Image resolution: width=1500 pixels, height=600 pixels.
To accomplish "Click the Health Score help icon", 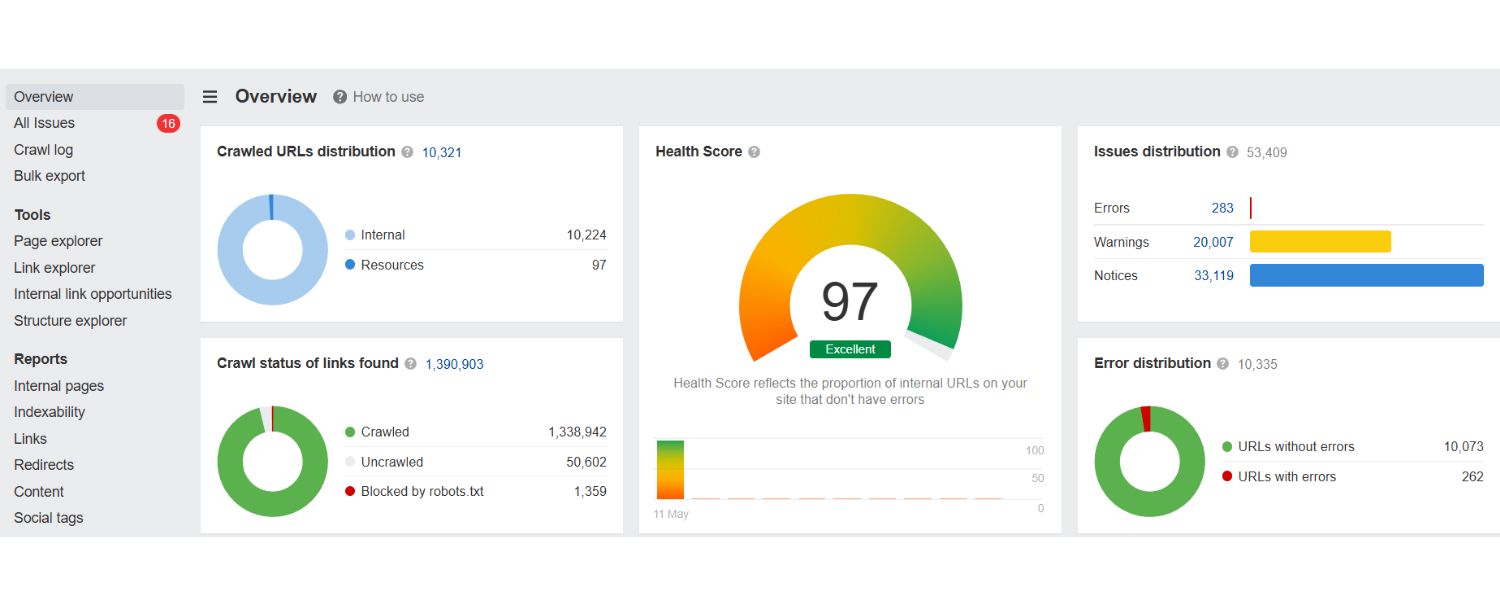I will [756, 151].
